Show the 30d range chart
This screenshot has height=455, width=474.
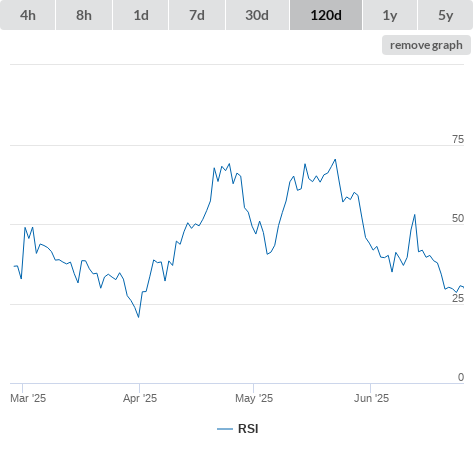257,15
